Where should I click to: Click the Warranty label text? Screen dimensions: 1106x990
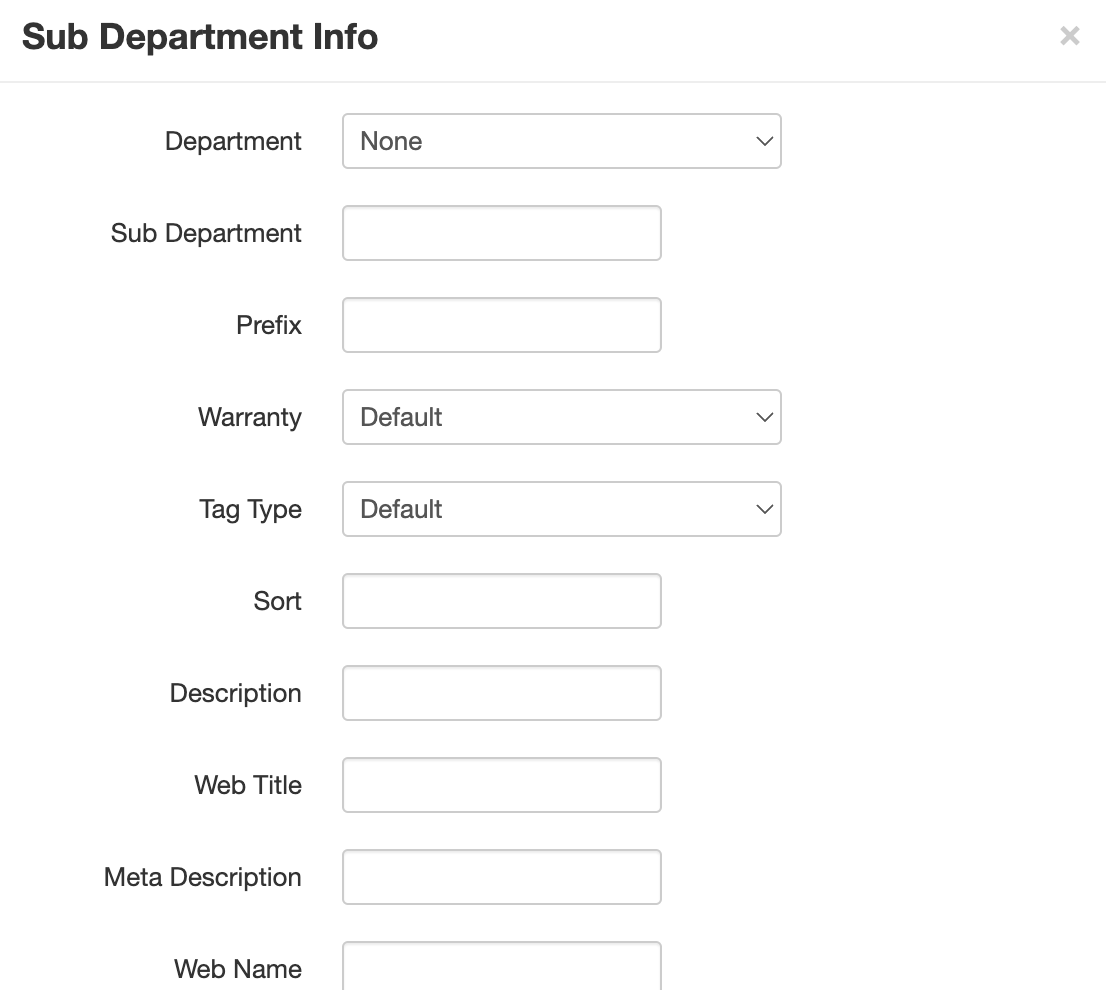click(x=250, y=417)
